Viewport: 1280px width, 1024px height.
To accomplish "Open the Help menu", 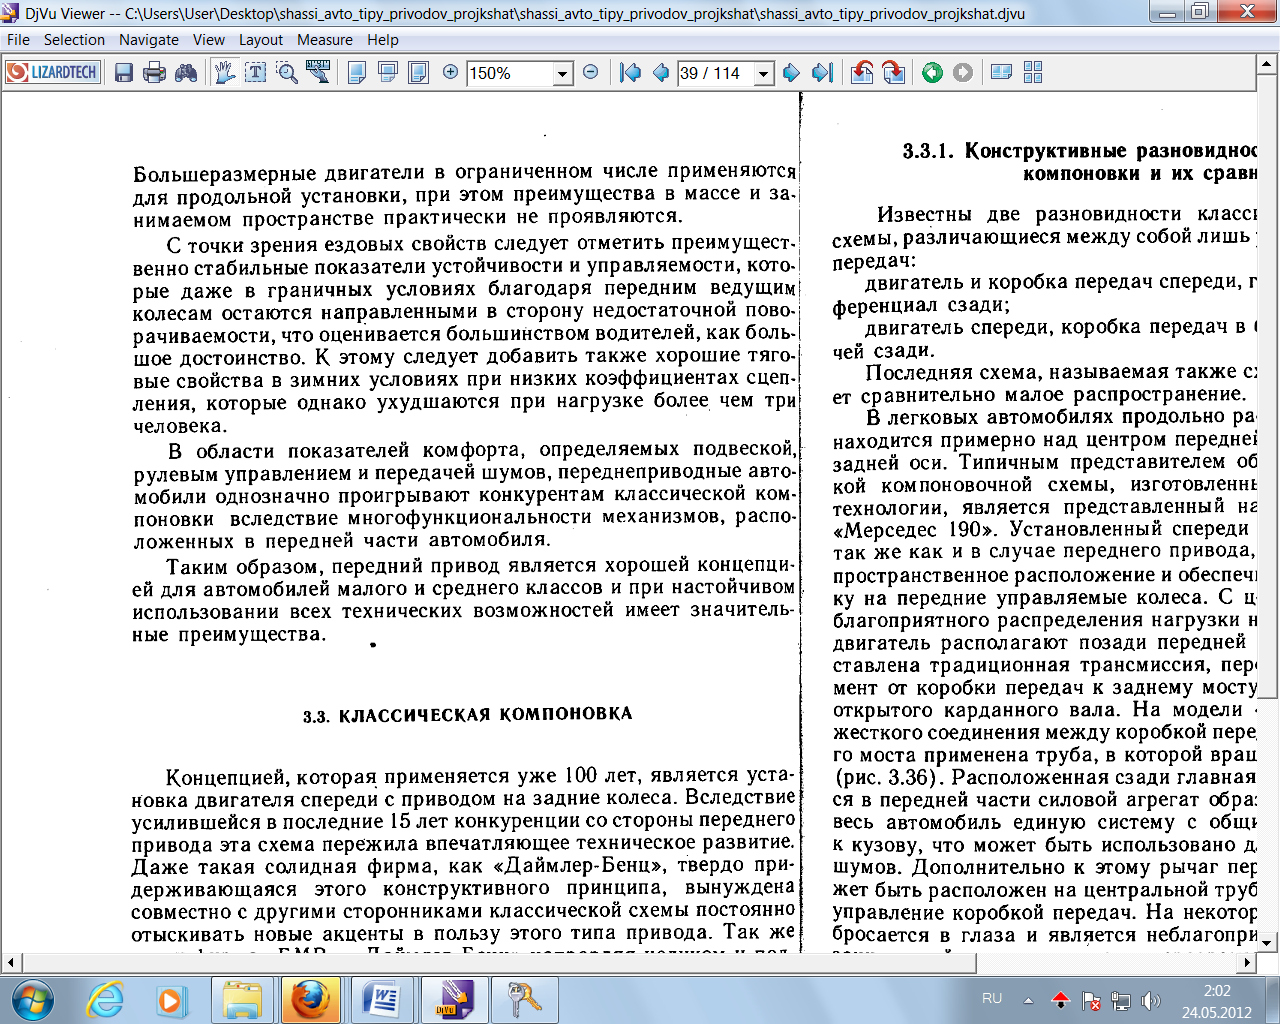I will [x=383, y=40].
